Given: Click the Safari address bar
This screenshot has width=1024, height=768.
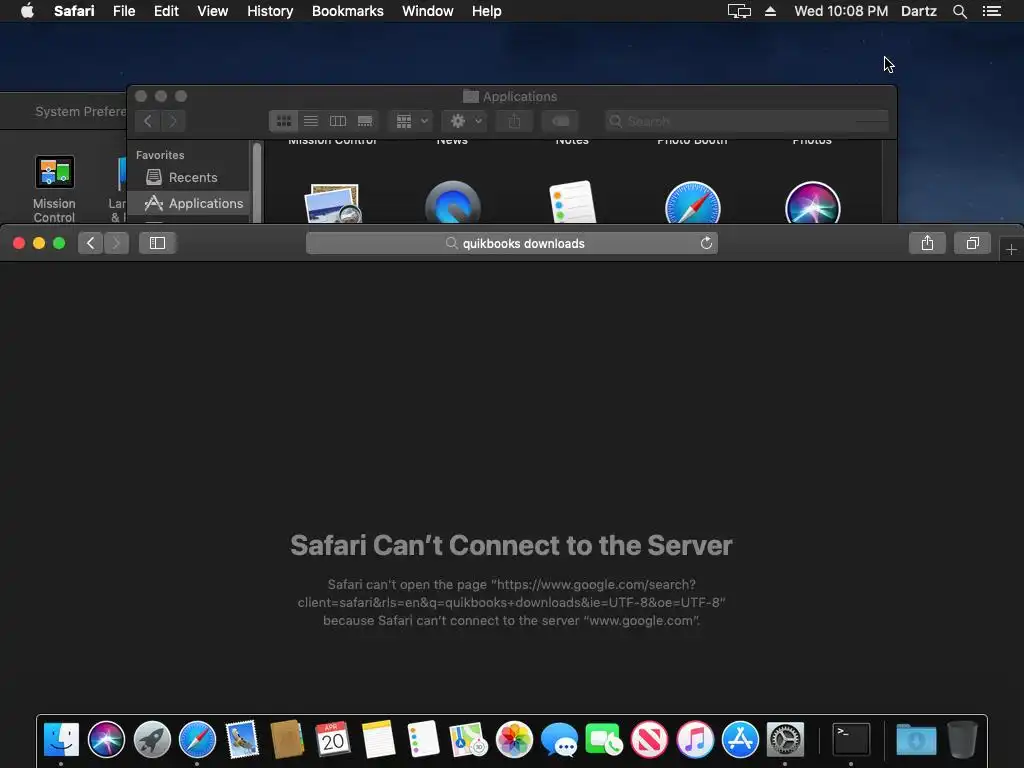Looking at the screenshot, I should [x=511, y=243].
